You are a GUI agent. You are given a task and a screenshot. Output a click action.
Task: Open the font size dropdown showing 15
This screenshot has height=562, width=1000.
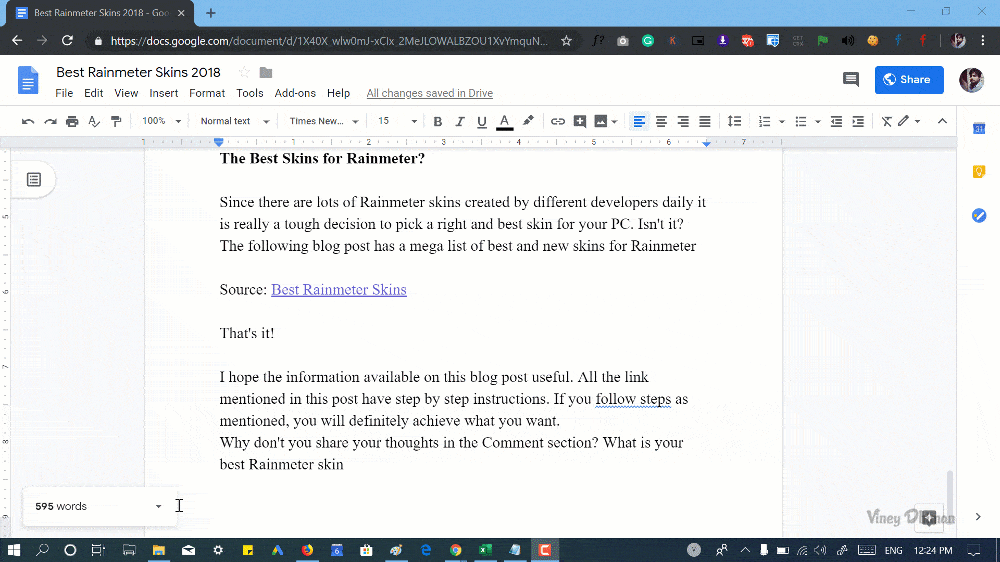(x=397, y=121)
